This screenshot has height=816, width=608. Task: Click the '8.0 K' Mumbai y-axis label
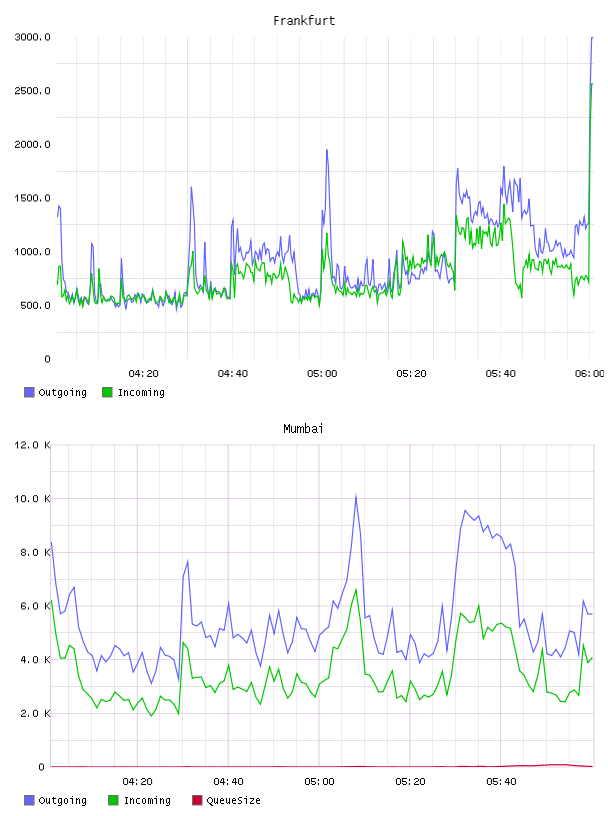tap(35, 552)
